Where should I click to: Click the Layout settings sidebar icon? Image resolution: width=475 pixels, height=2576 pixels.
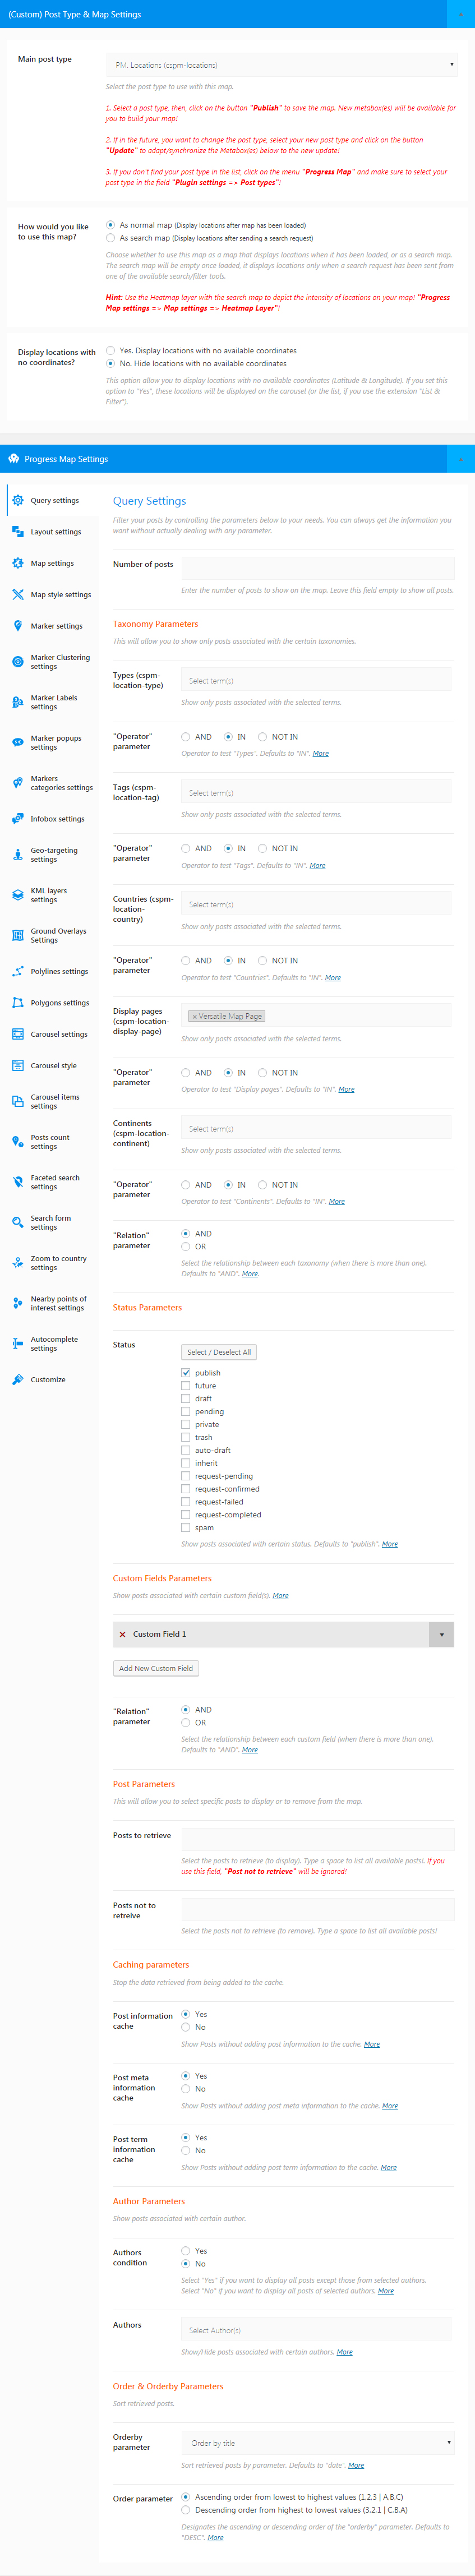(18, 532)
